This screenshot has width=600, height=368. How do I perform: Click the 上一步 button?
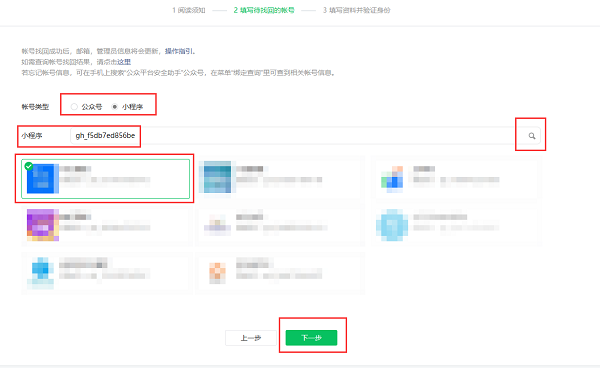[x=251, y=338]
